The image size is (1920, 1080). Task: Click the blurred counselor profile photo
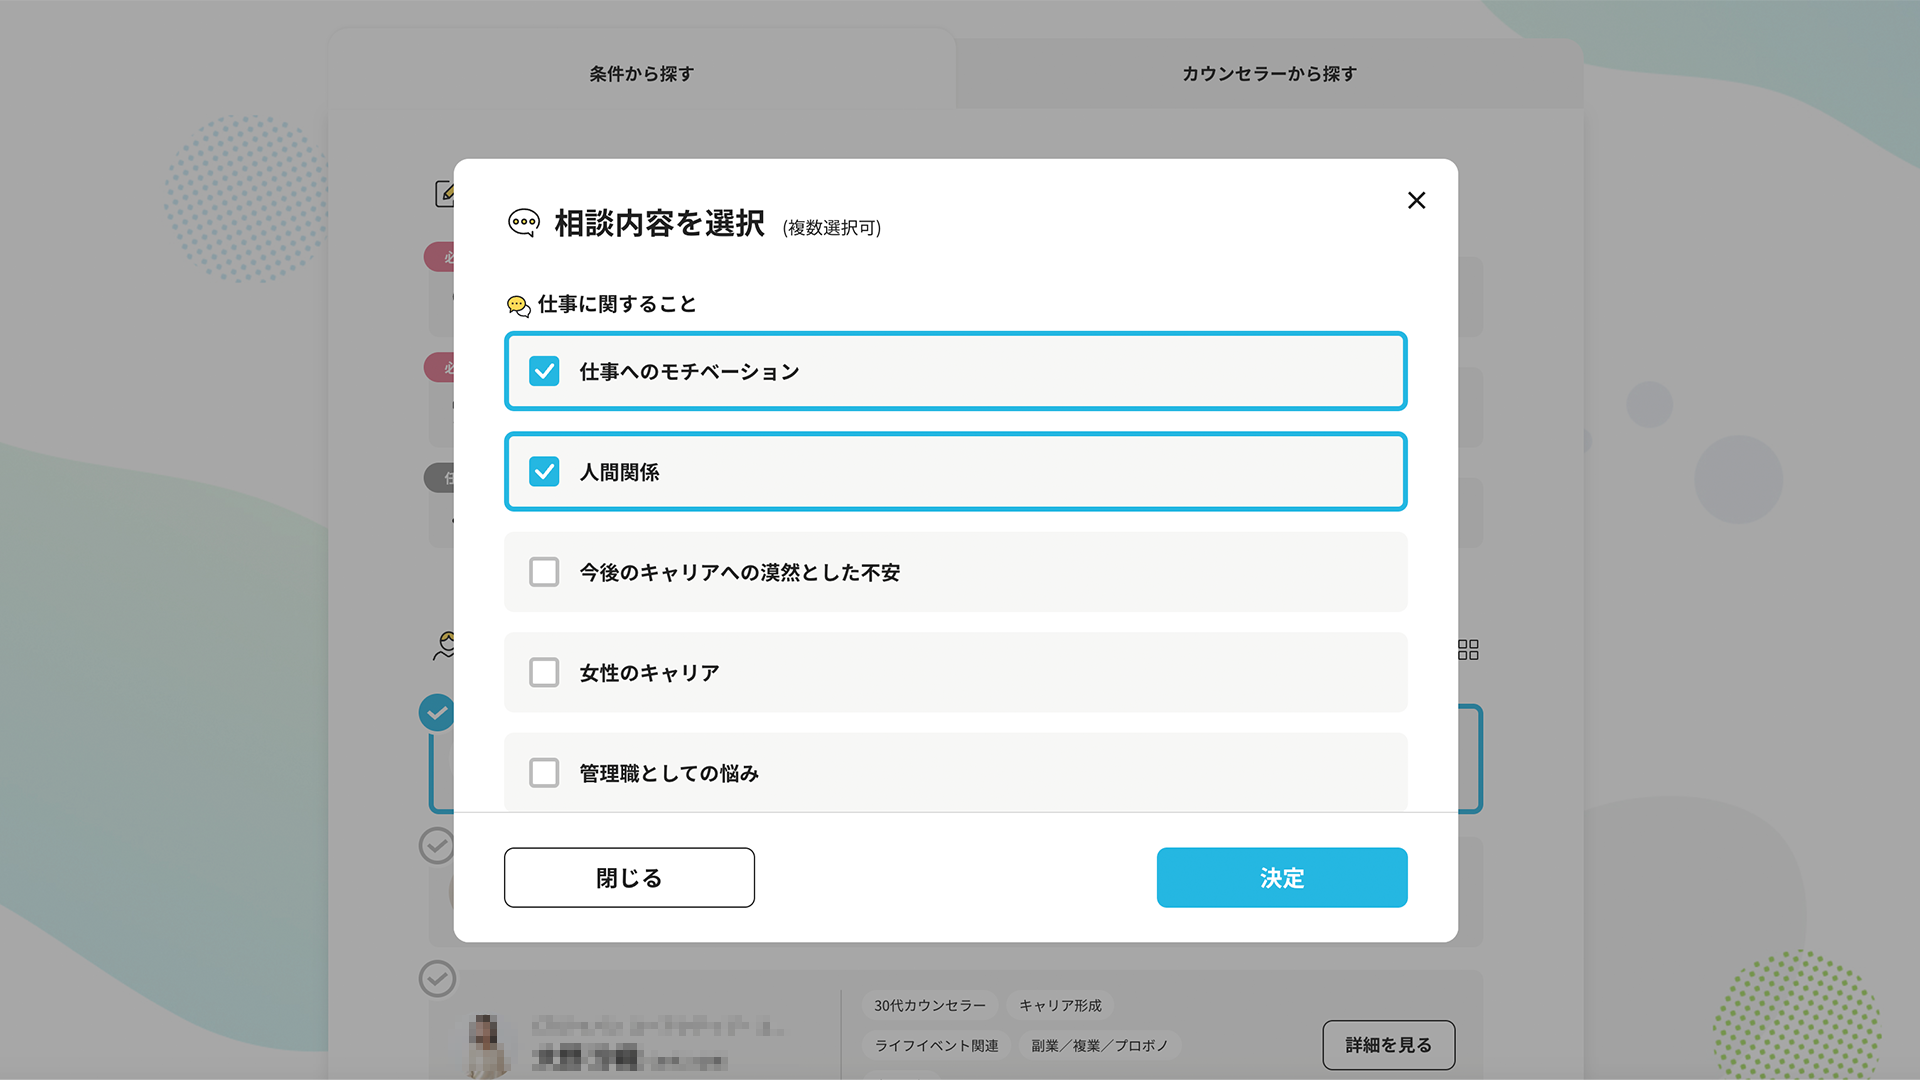click(x=486, y=1045)
